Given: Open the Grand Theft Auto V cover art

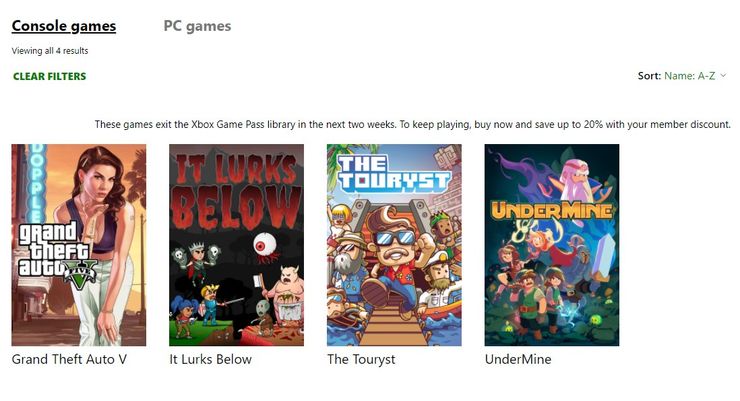Looking at the screenshot, I should pyautogui.click(x=79, y=245).
